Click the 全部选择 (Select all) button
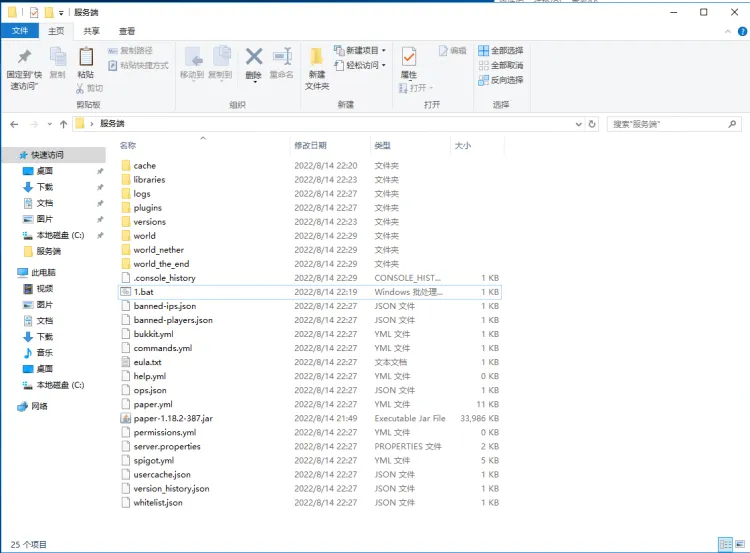The image size is (750, 553). 500,50
